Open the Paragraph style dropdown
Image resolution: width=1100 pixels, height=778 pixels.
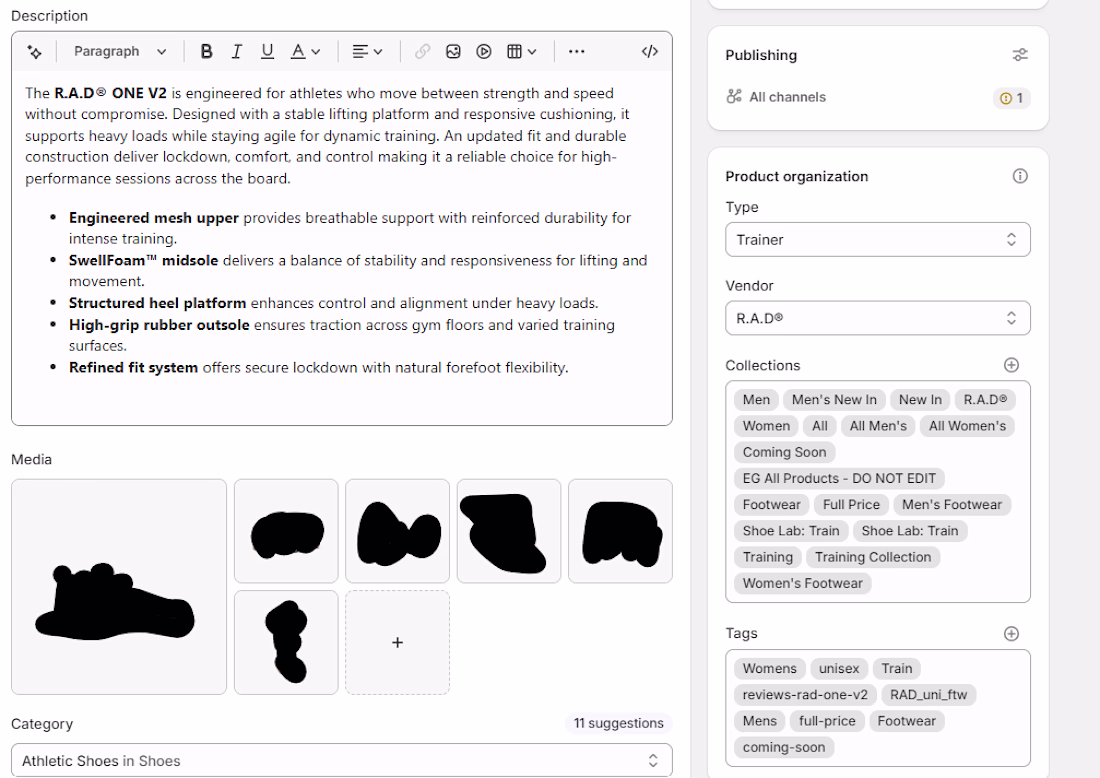[x=120, y=52]
